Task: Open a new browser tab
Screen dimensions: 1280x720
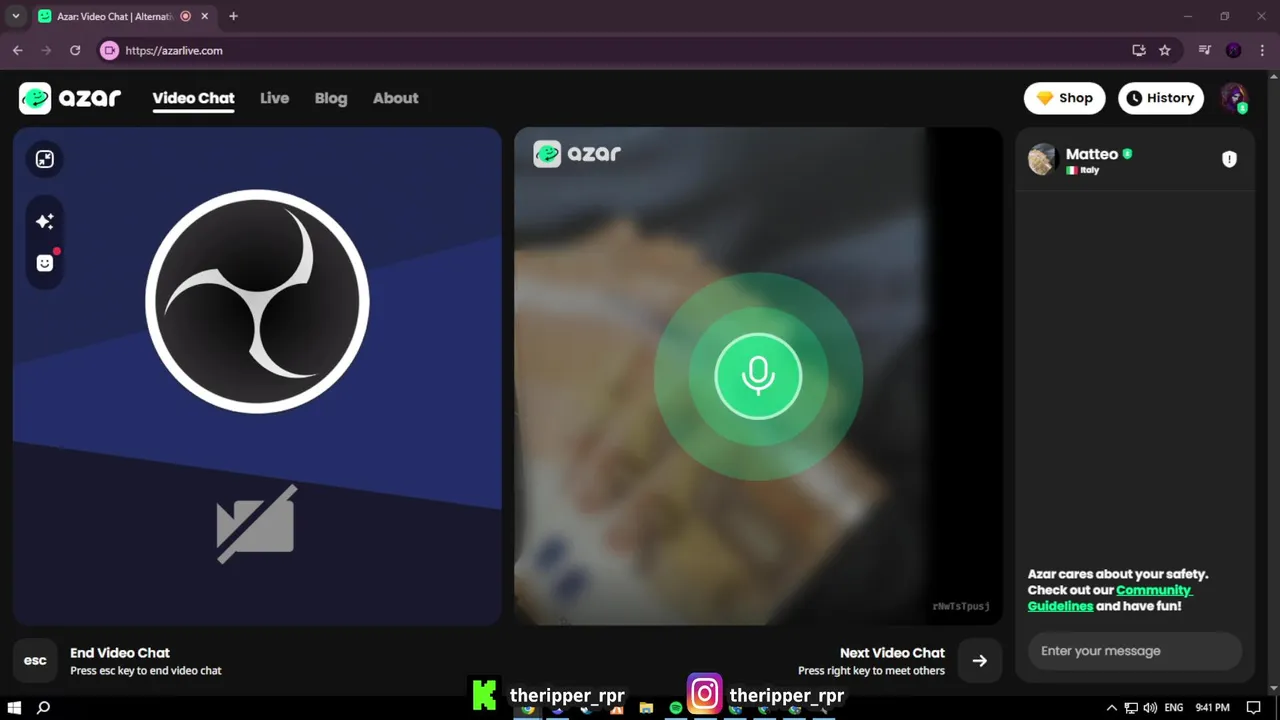Action: click(x=233, y=16)
